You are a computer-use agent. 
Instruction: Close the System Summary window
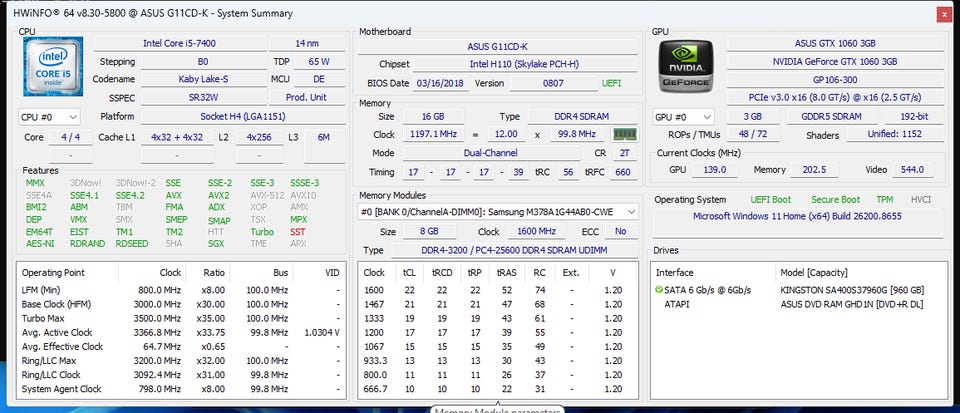pyautogui.click(x=943, y=16)
